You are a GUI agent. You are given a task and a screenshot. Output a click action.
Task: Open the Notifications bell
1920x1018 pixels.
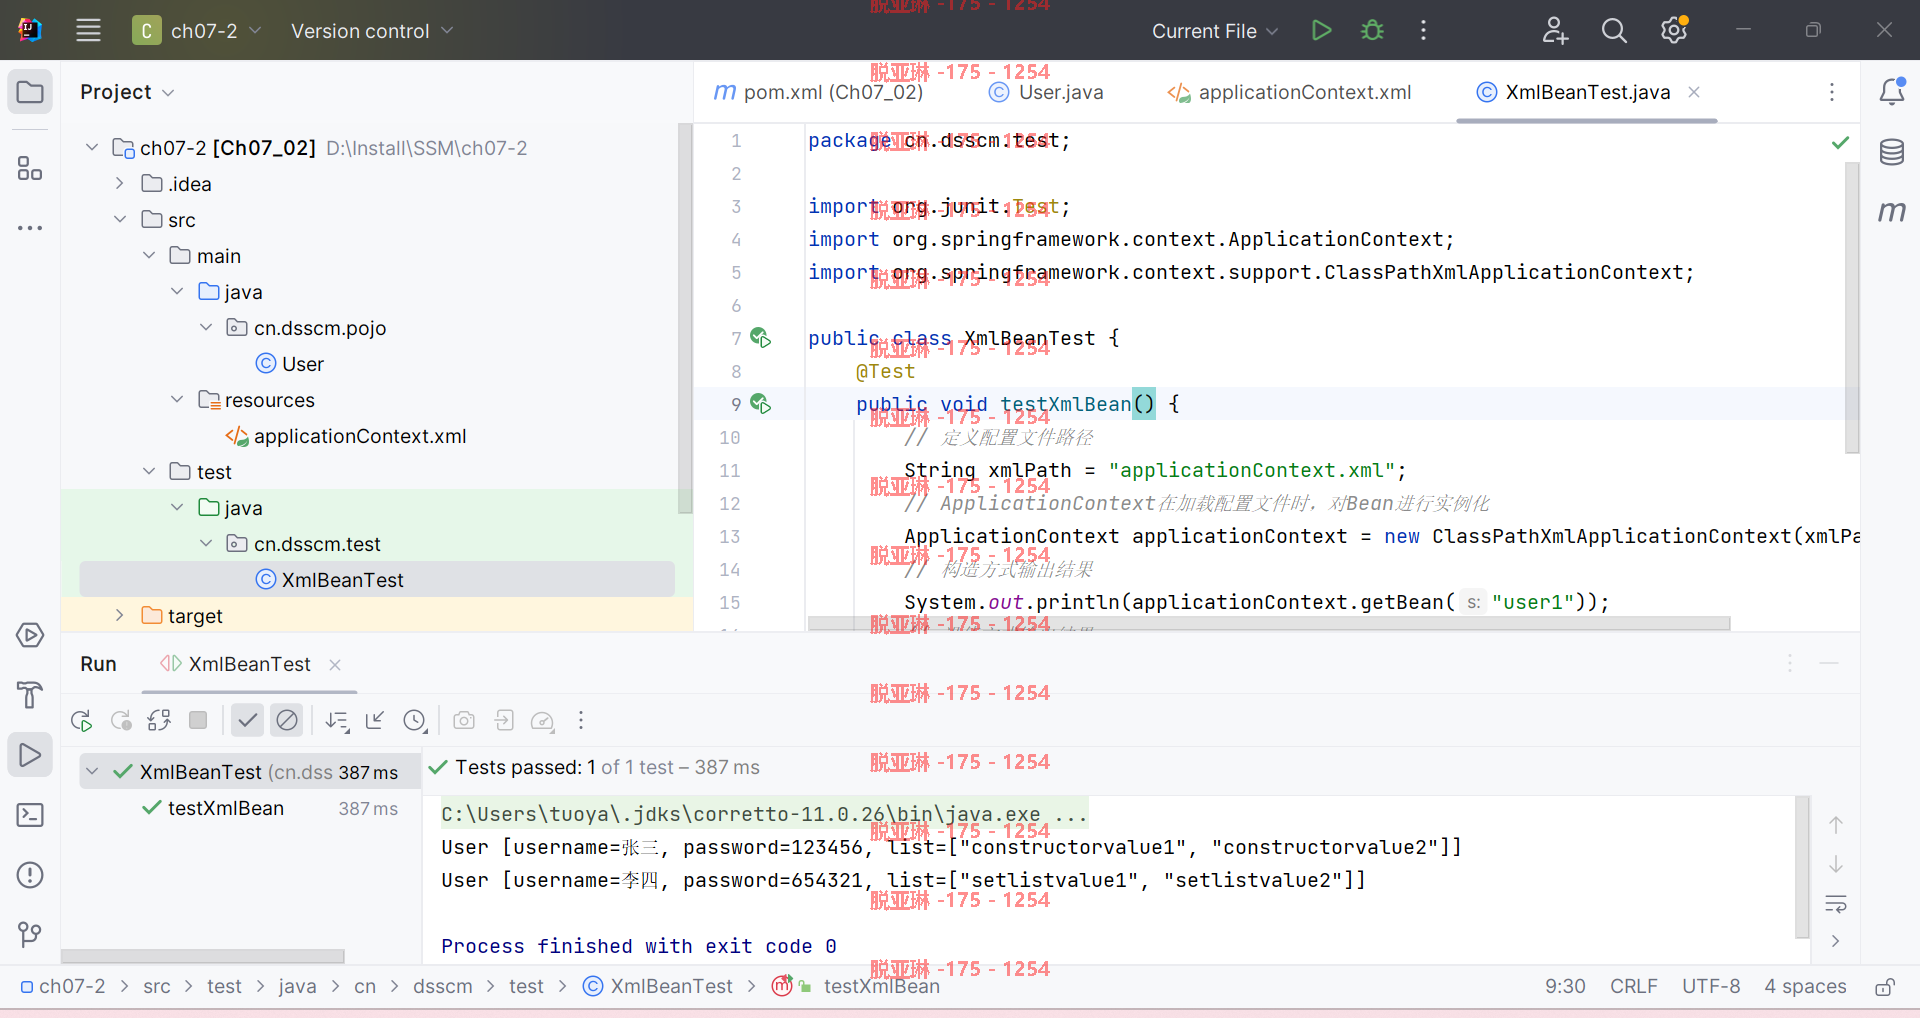1892,92
